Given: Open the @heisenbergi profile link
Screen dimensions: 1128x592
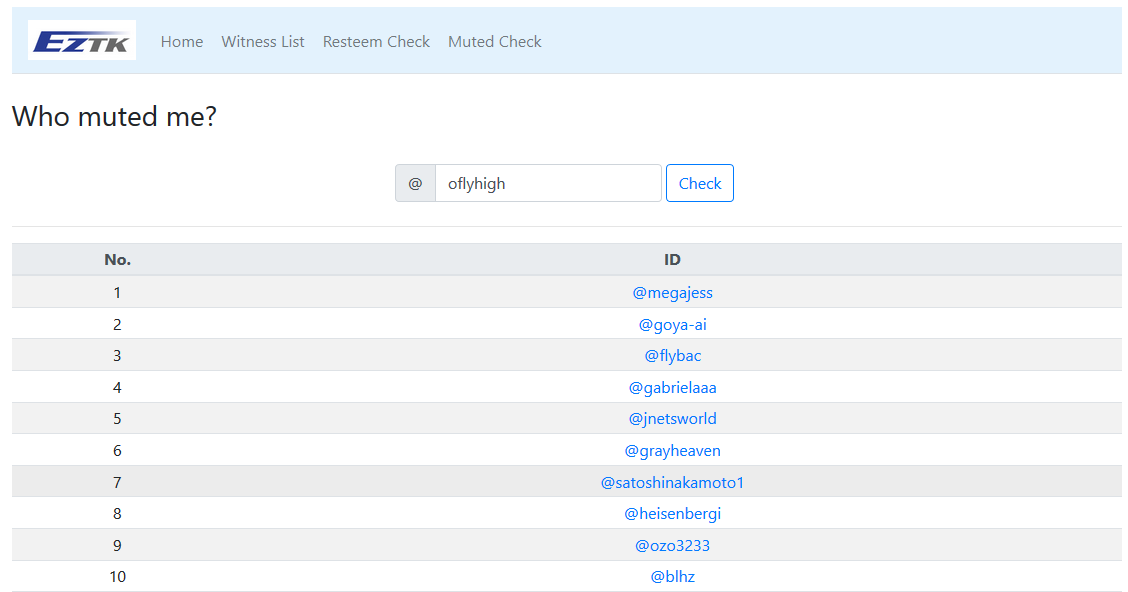Looking at the screenshot, I should 673,514.
